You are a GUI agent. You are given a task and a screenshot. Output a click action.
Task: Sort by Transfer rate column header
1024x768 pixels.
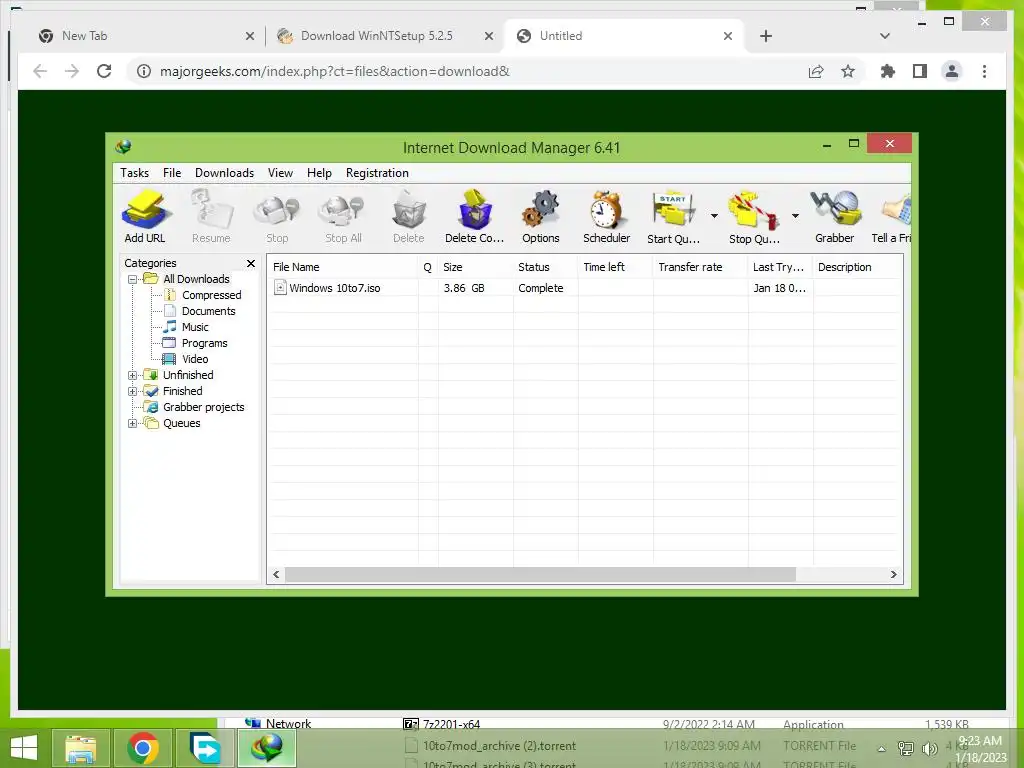tap(700, 267)
